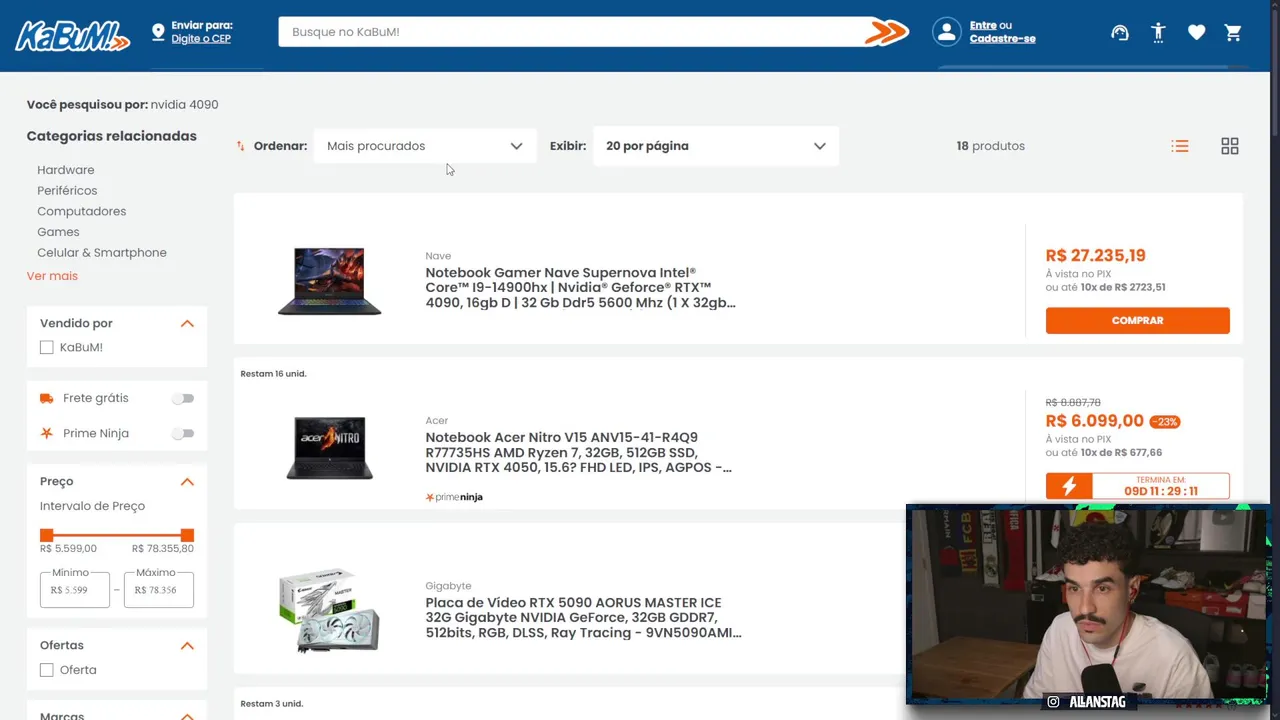Screen dimensions: 1280x720
Task: Click the 18 produtos count text
Action: [x=991, y=146]
